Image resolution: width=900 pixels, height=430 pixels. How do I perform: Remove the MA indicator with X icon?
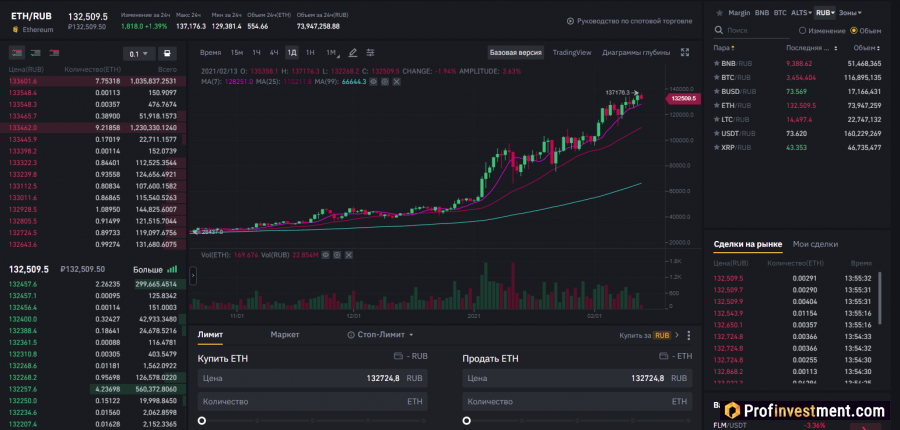(x=397, y=82)
